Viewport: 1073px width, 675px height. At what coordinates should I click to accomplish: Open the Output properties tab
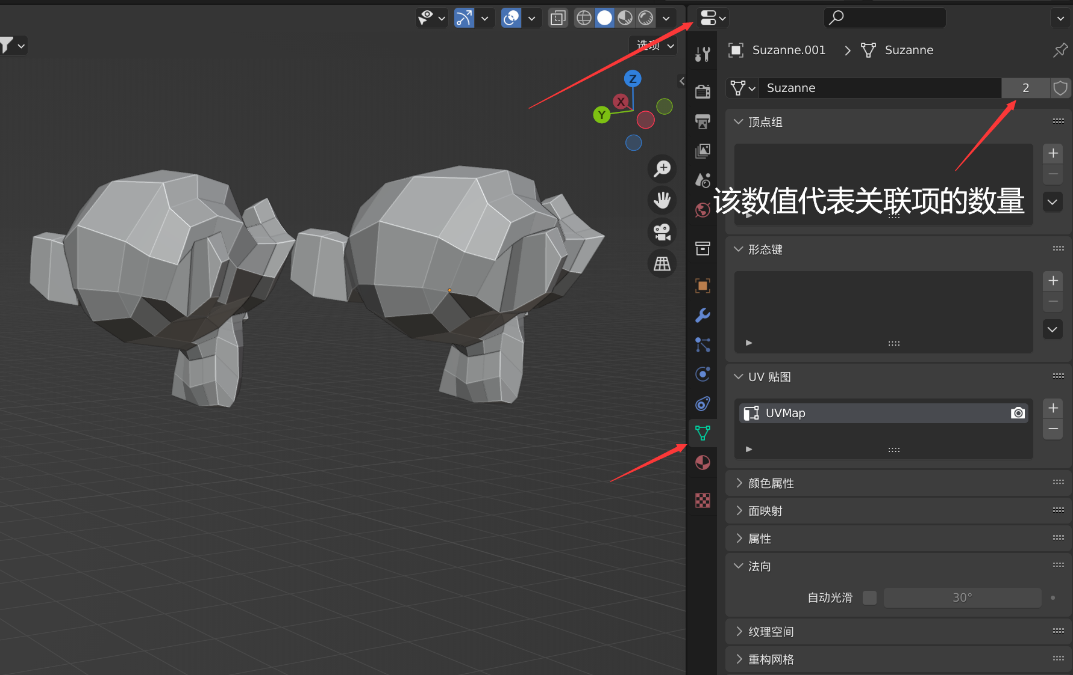pos(702,121)
